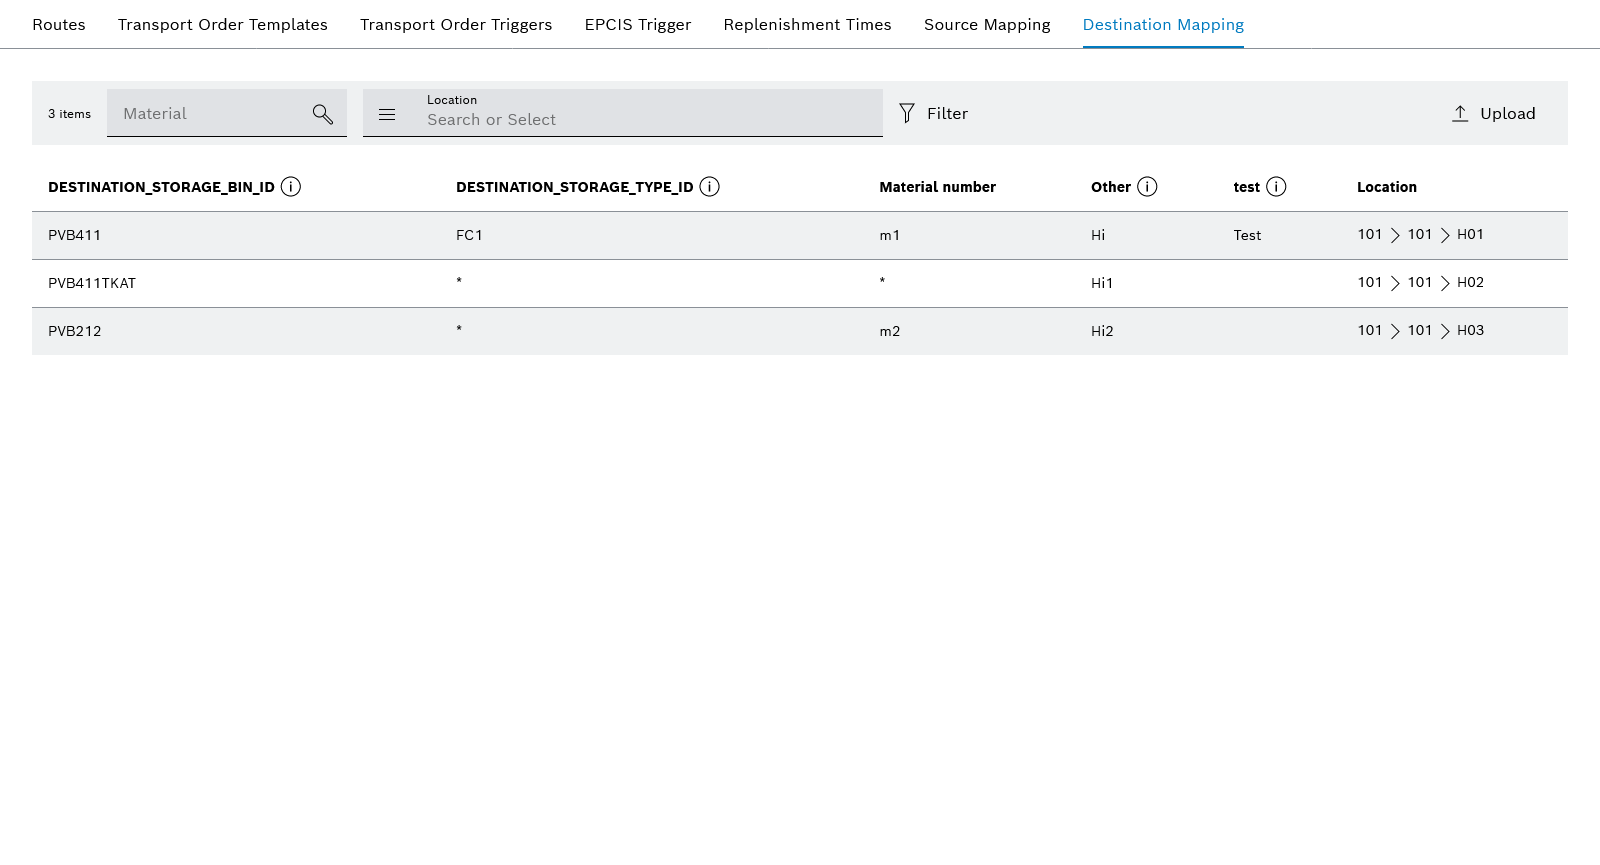The width and height of the screenshot is (1600, 865).
Task: Open the Location list hamburger icon
Action: pos(387,114)
